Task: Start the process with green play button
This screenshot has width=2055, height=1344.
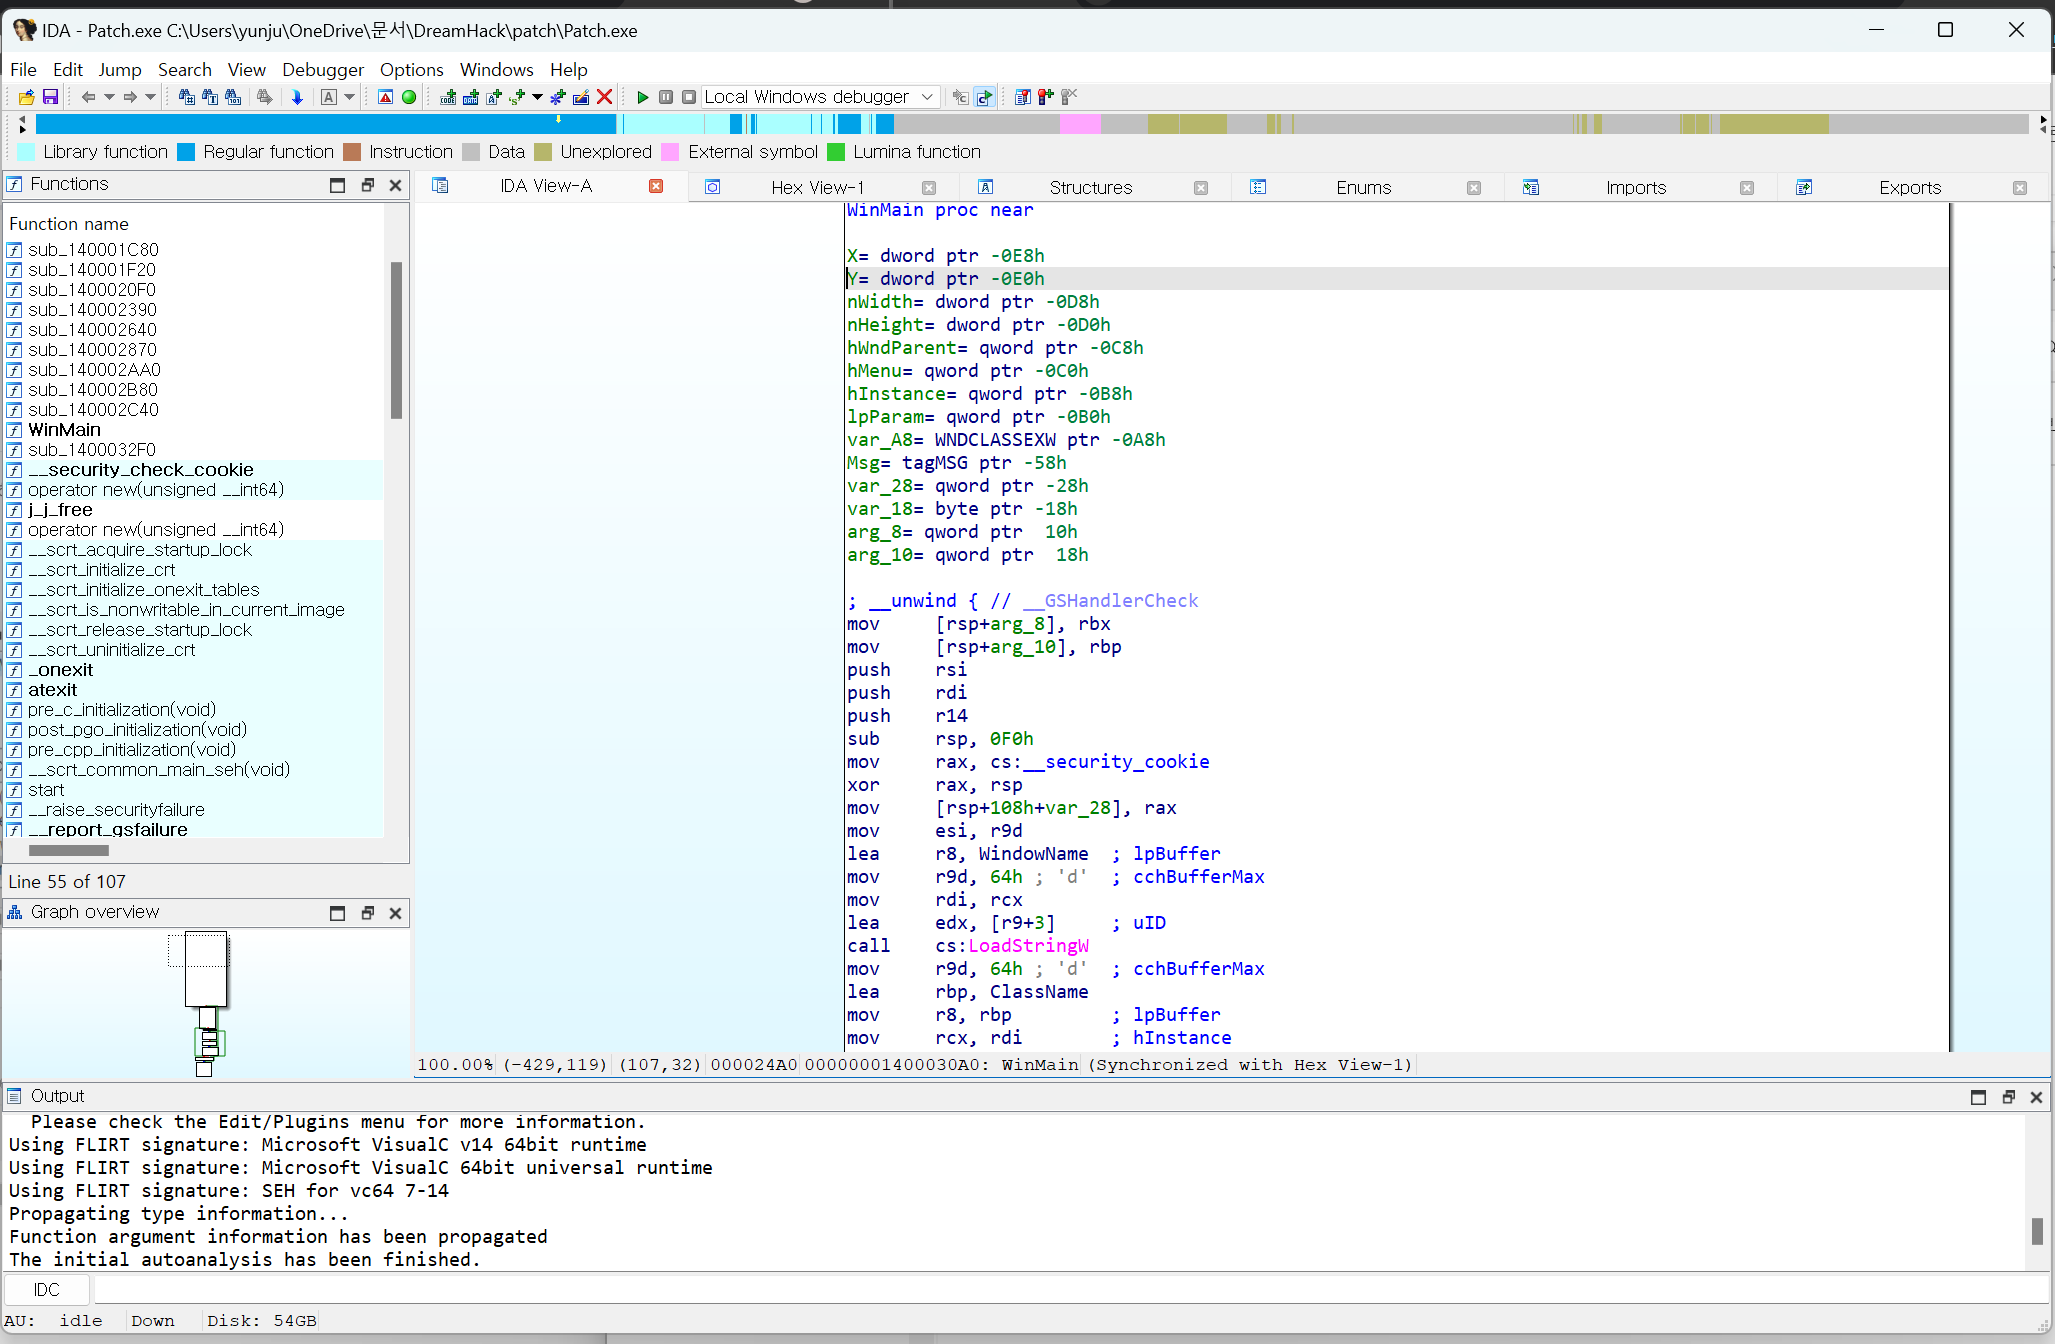Action: point(642,97)
